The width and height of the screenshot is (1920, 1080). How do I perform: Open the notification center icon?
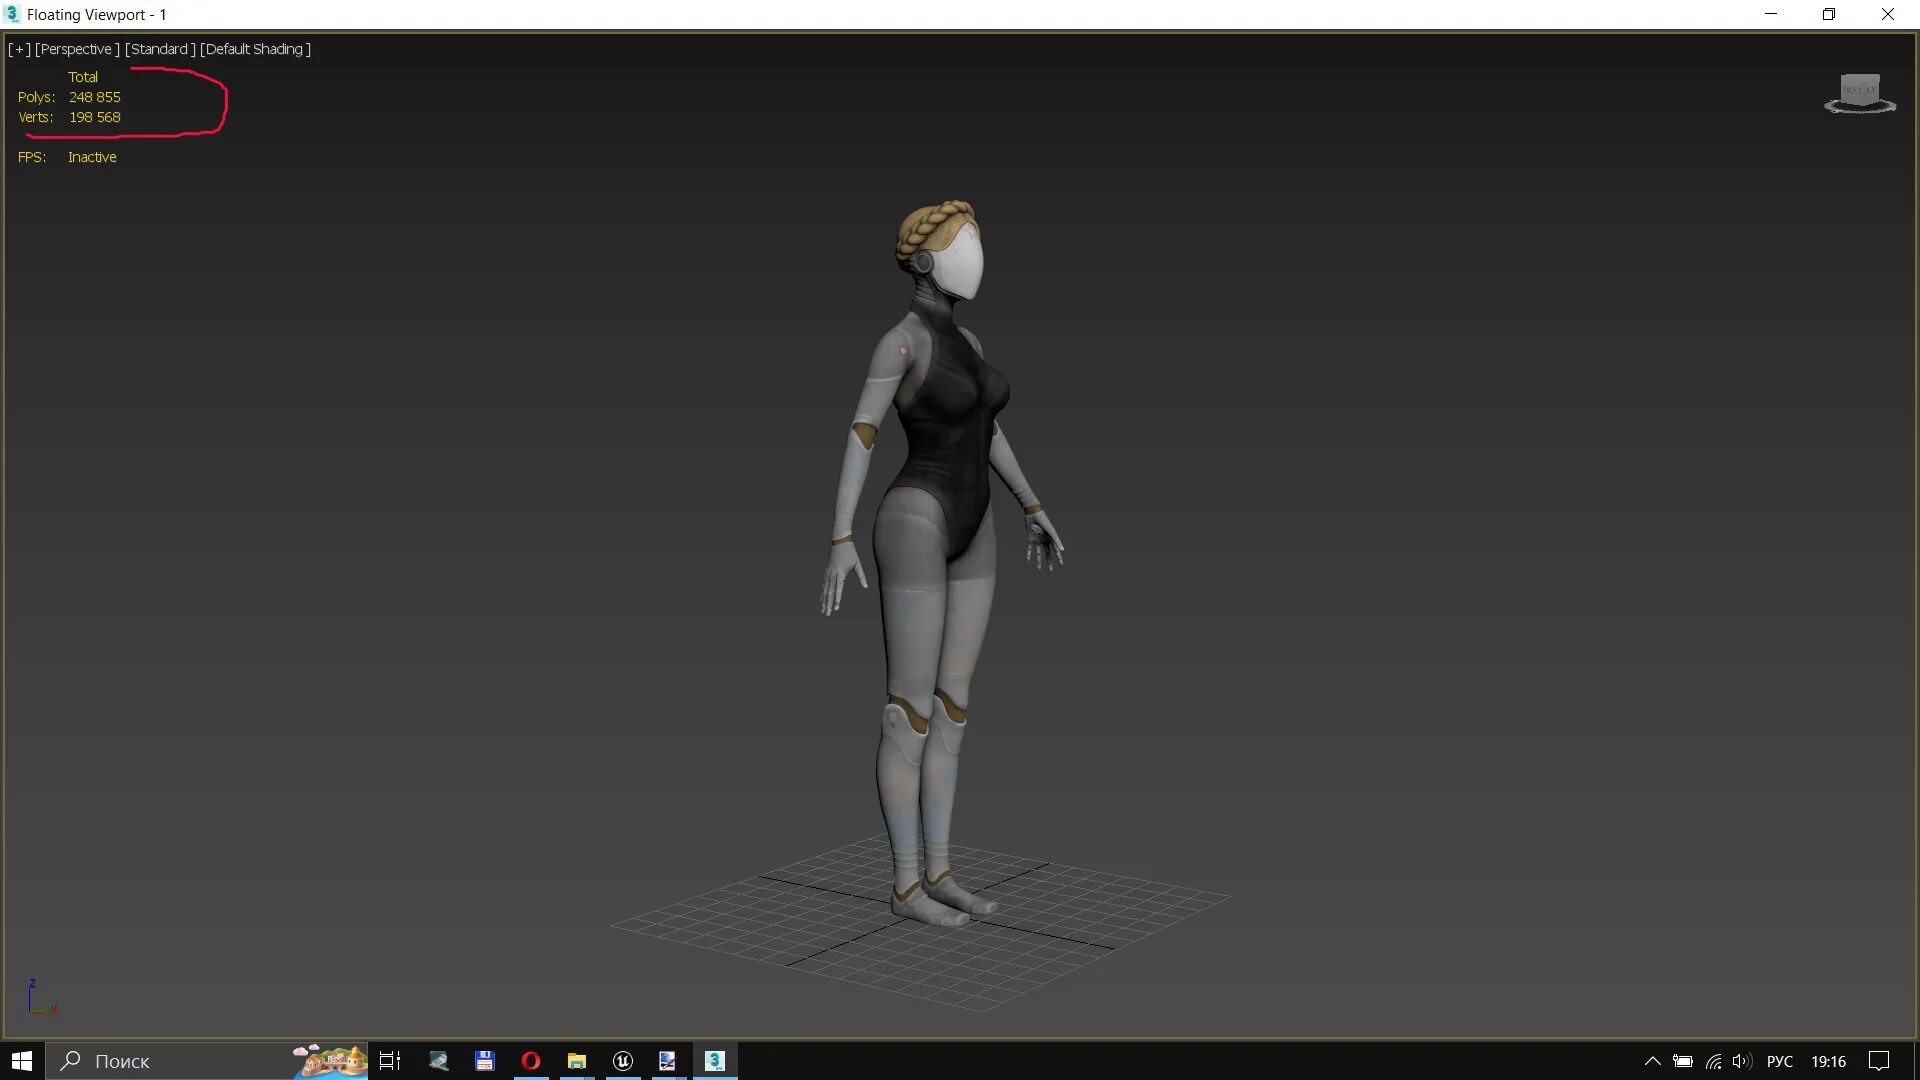[1879, 1061]
